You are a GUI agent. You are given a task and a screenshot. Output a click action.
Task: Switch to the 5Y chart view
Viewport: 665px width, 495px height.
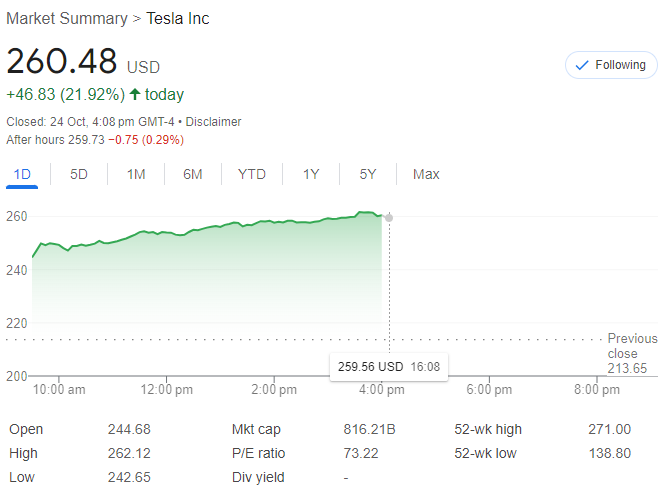tap(368, 174)
